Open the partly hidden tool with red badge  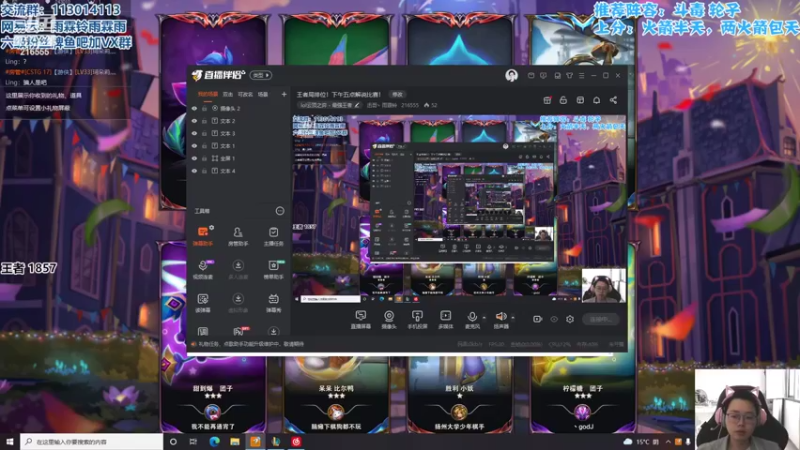point(238,331)
